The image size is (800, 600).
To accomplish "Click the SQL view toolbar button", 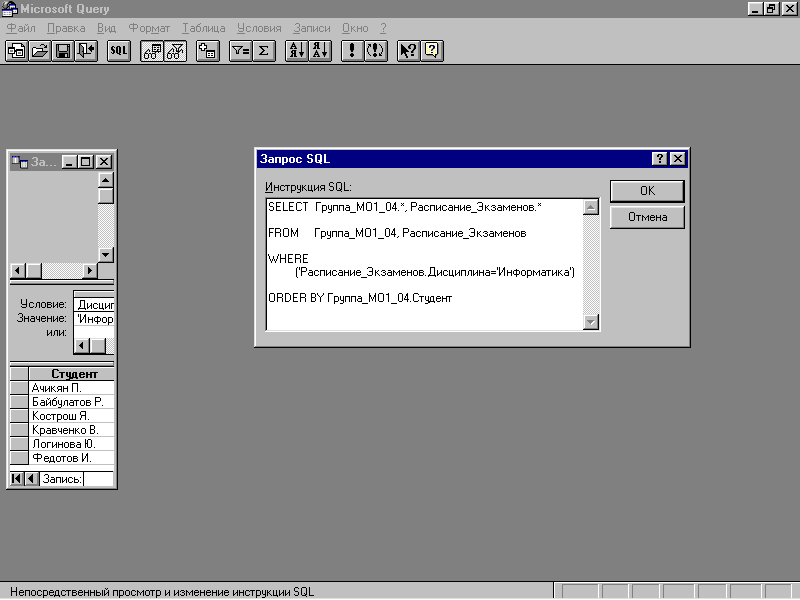I will click(119, 51).
